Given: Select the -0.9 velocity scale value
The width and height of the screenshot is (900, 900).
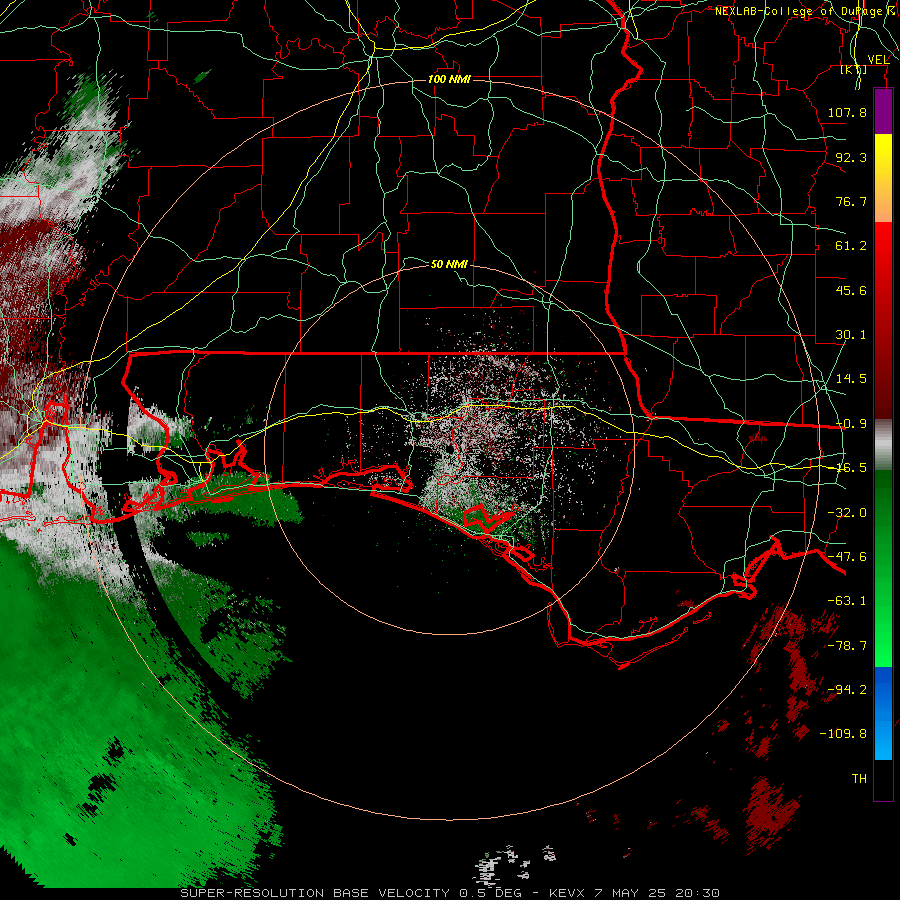Looking at the screenshot, I should pos(851,424).
